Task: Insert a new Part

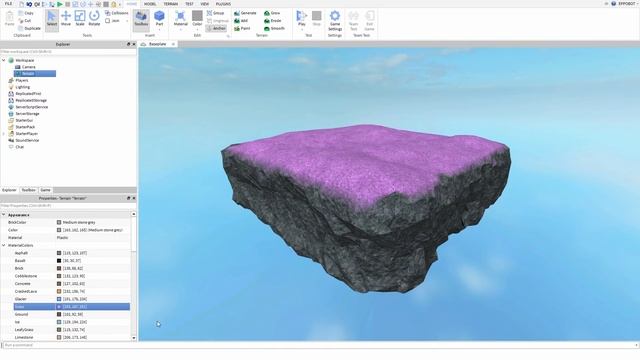Action: (159, 17)
